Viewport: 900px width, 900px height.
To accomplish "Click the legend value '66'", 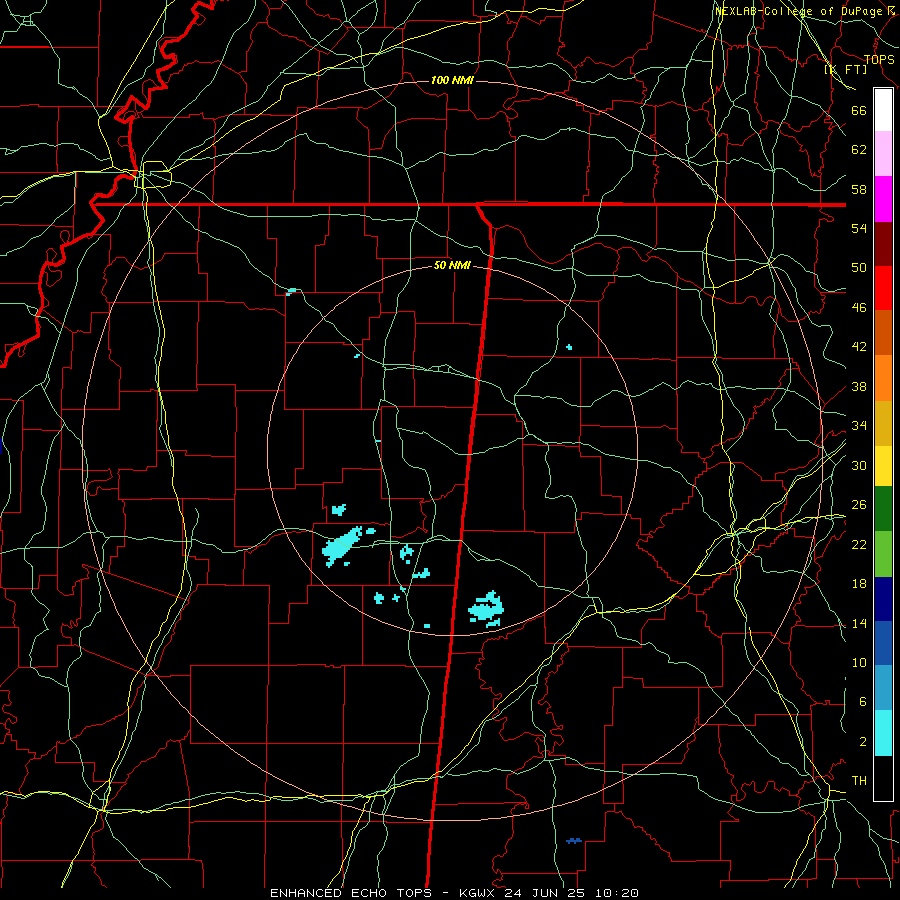I will 859,110.
